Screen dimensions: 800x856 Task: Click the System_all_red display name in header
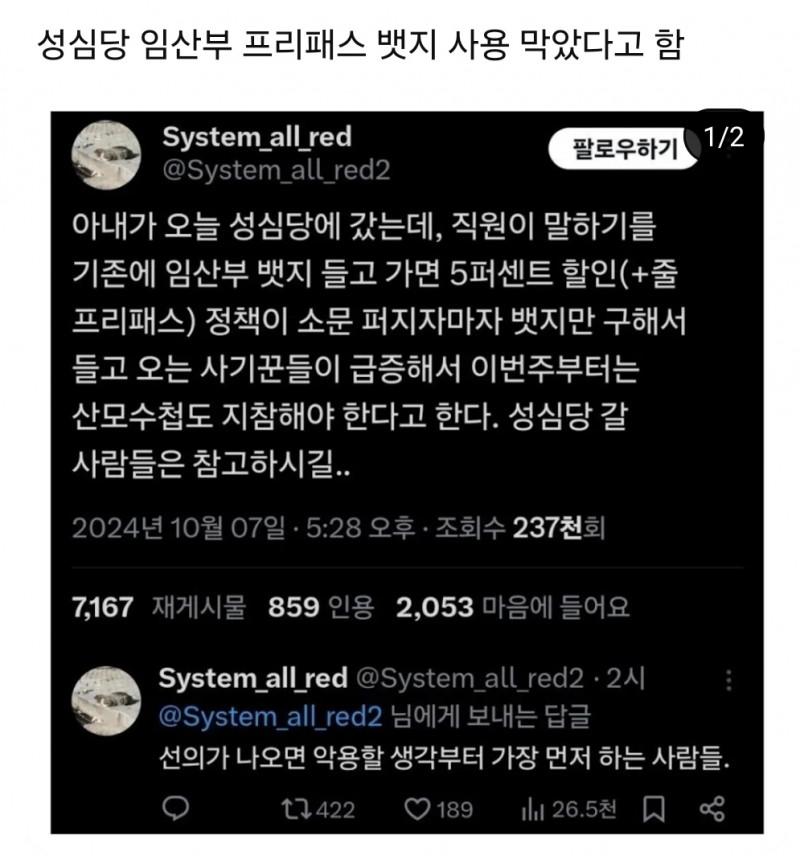point(257,136)
